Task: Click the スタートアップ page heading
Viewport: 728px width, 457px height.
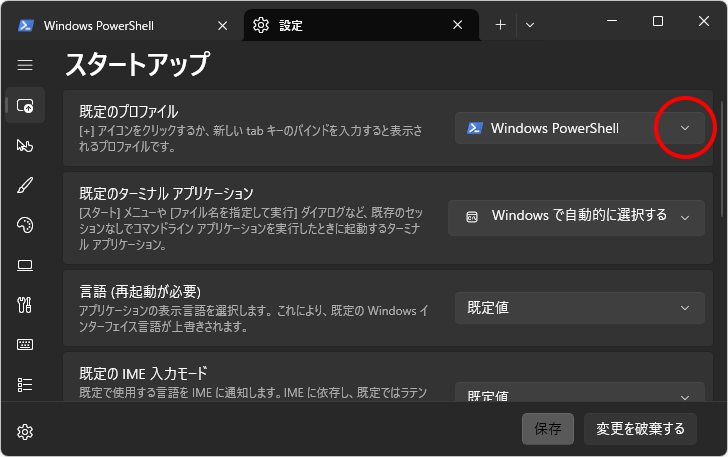Action: pyautogui.click(x=137, y=64)
